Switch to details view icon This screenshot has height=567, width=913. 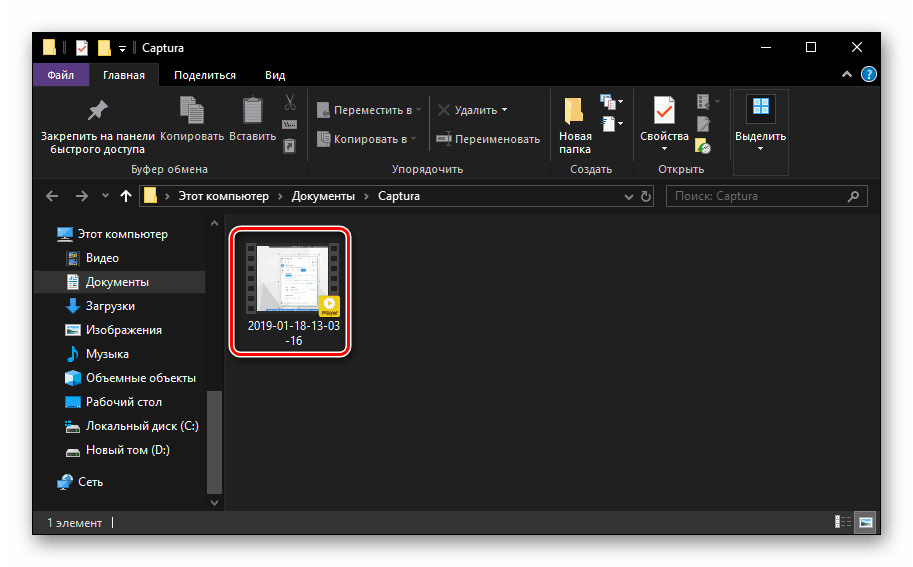click(x=843, y=522)
